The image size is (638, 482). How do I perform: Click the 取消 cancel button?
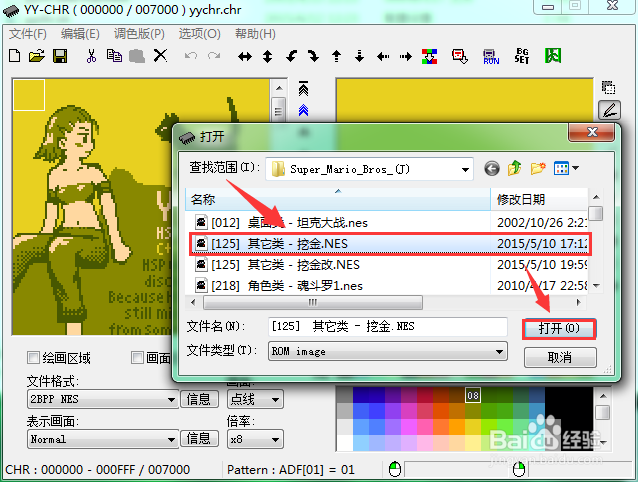(560, 357)
